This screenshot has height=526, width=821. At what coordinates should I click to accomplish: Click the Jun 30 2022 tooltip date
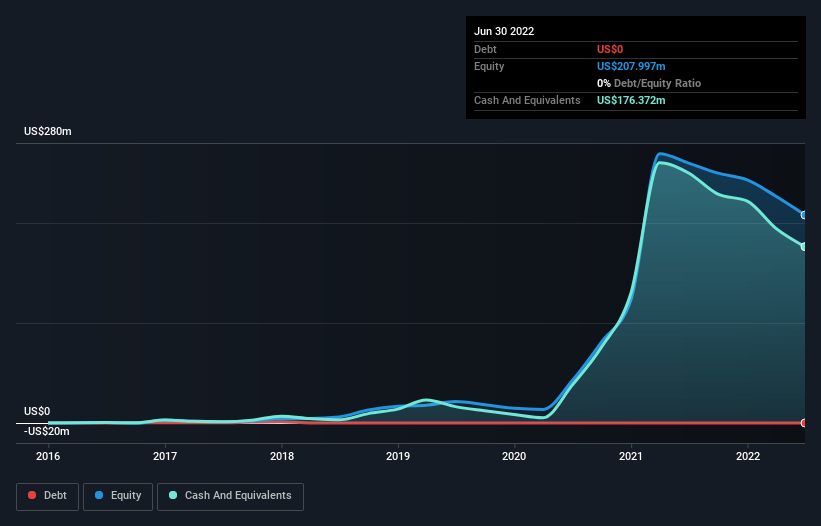click(x=504, y=31)
